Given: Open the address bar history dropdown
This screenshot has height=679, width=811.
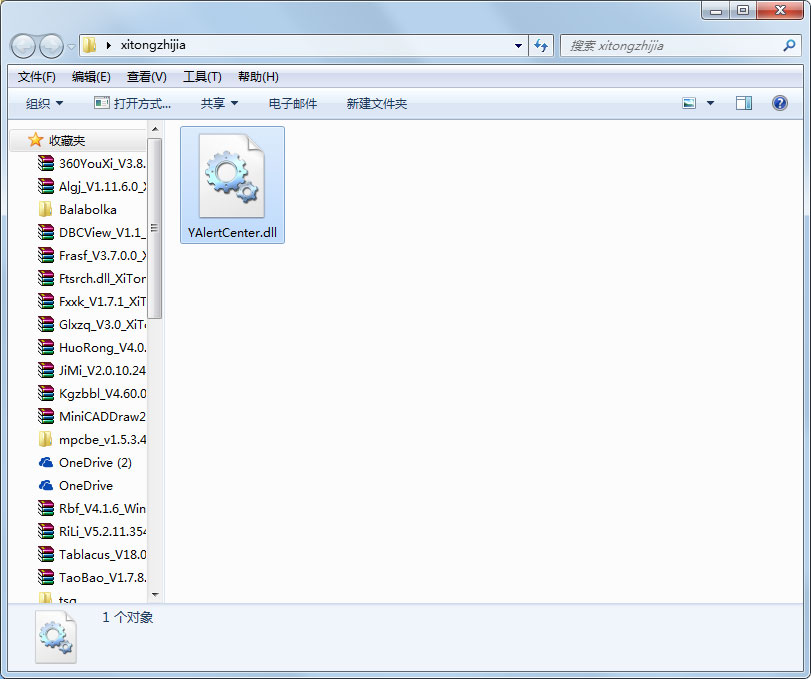Looking at the screenshot, I should click(x=518, y=46).
